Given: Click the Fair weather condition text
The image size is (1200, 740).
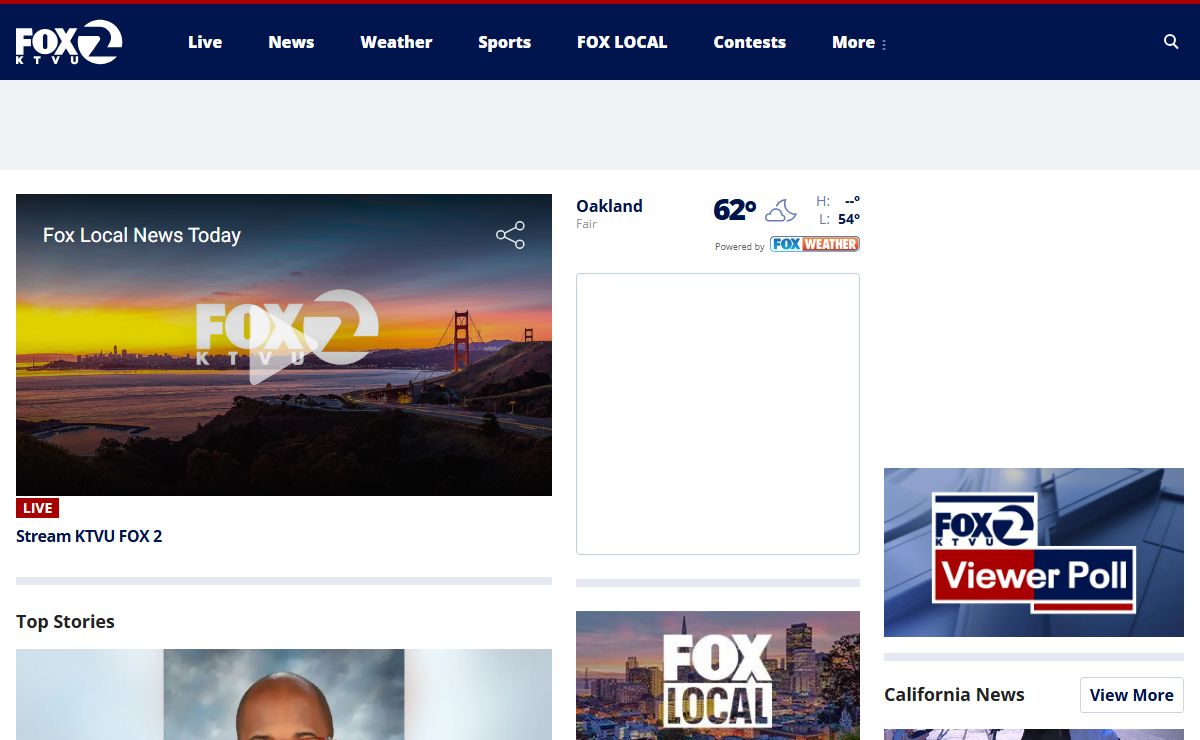Looking at the screenshot, I should coord(586,224).
